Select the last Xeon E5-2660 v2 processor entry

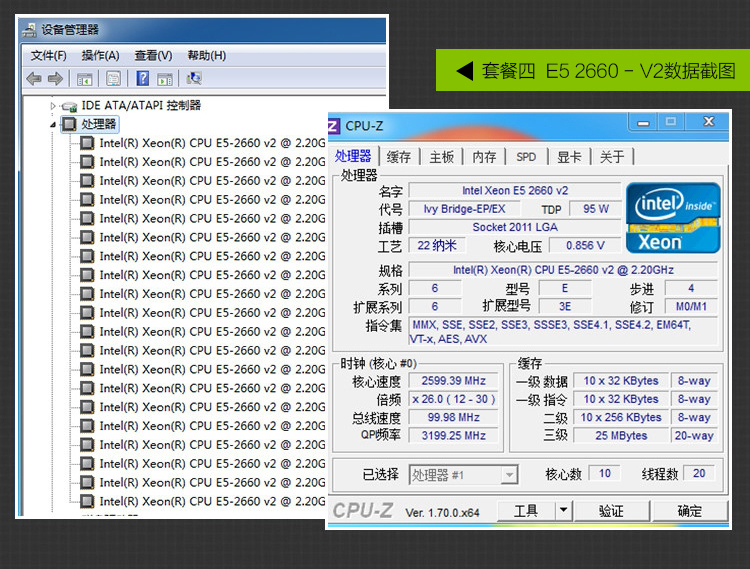click(x=212, y=501)
